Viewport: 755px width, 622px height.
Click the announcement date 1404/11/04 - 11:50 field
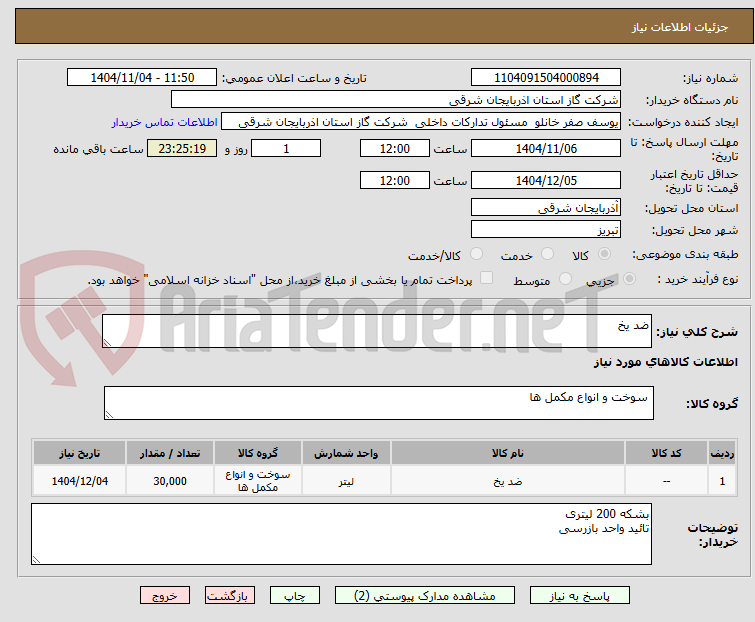[x=142, y=78]
